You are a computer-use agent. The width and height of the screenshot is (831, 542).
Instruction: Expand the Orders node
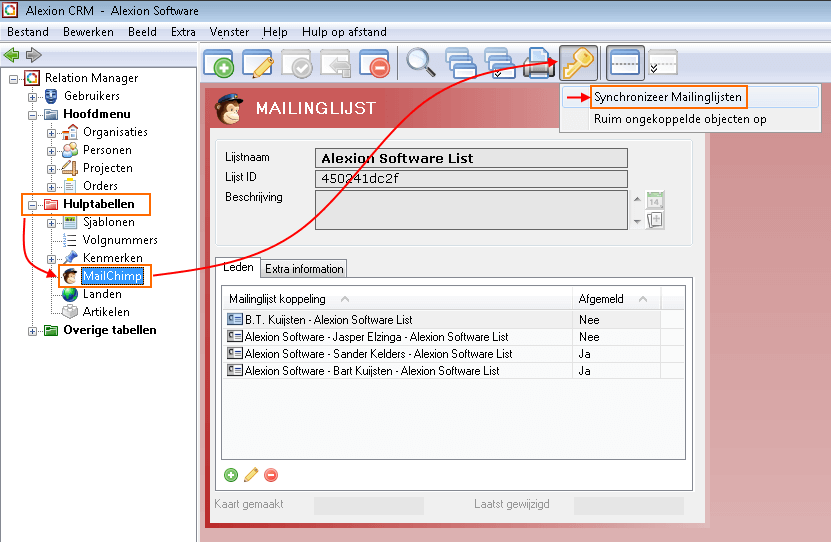point(51,188)
